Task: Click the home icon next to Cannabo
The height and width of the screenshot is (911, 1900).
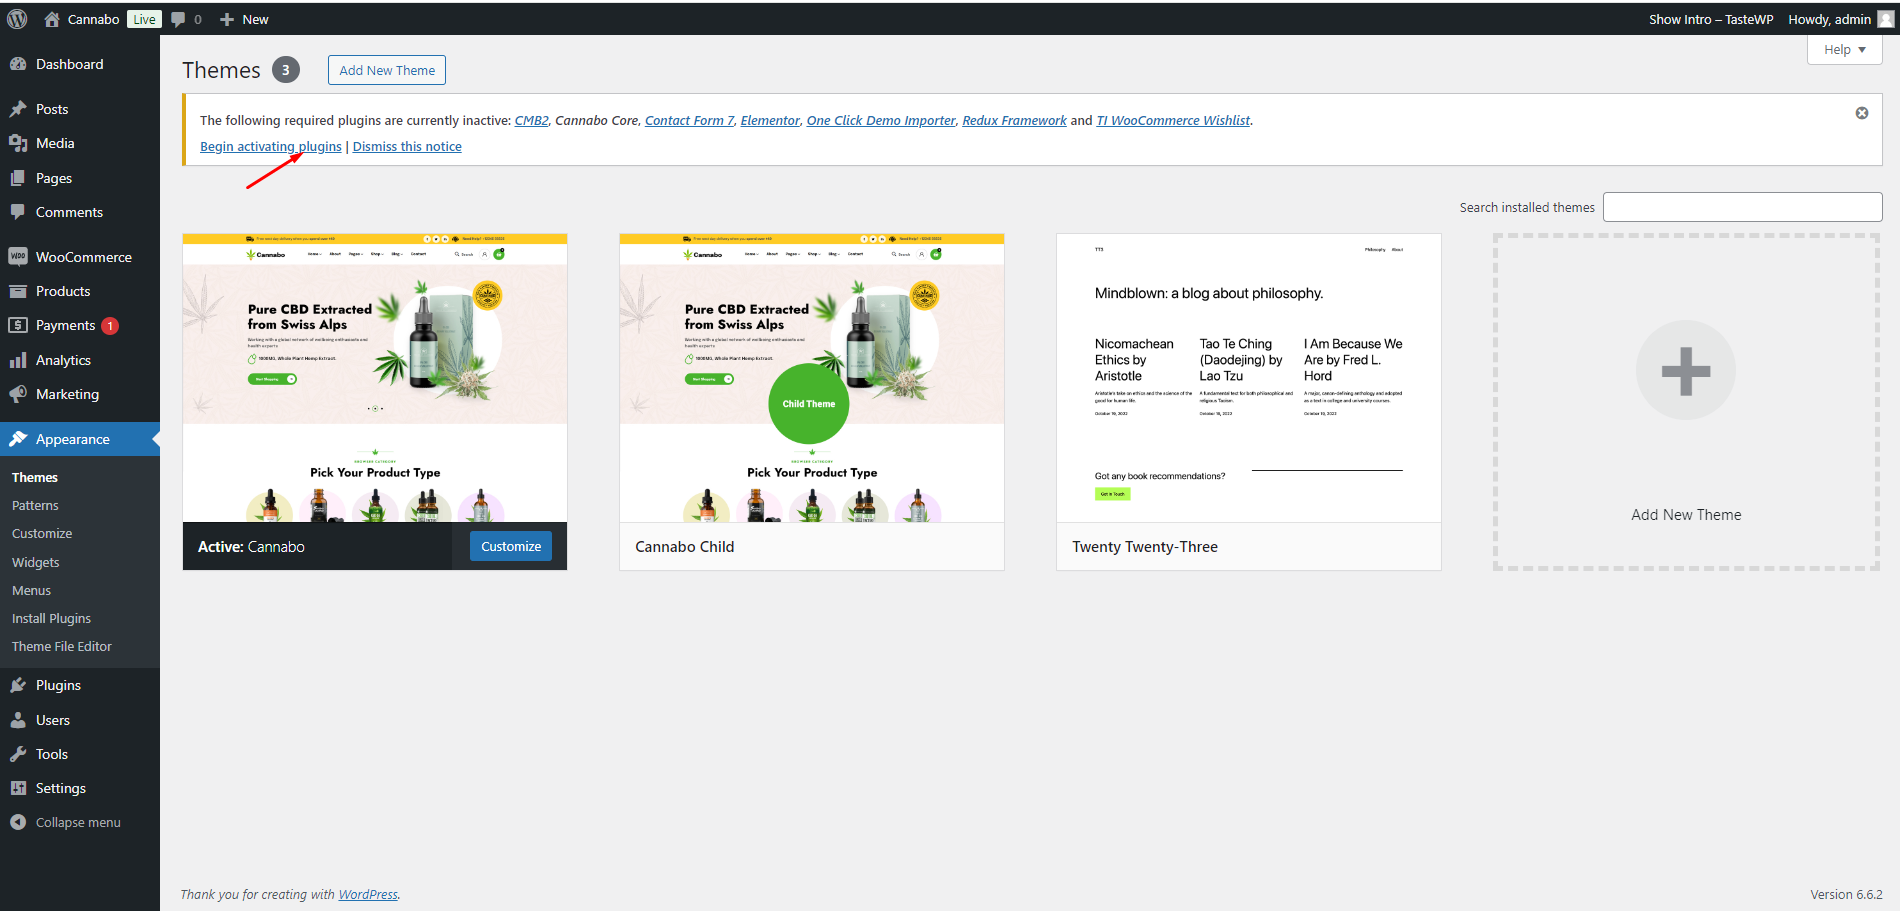Action: [x=52, y=19]
